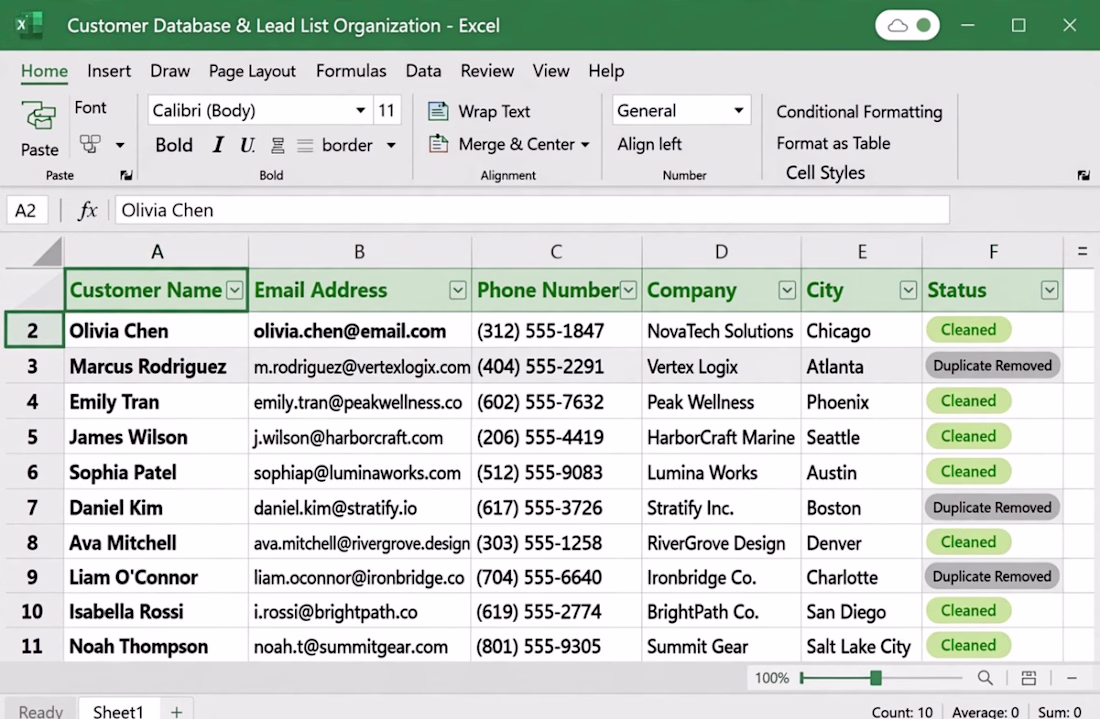Select cell with olivia.chen@email.com
The image size is (1100, 719).
[360, 330]
